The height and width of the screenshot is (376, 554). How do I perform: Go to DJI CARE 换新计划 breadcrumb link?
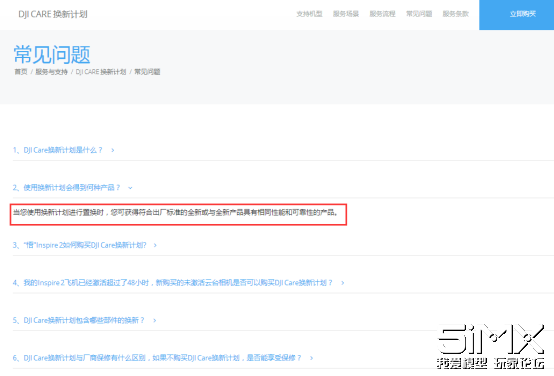[101, 72]
